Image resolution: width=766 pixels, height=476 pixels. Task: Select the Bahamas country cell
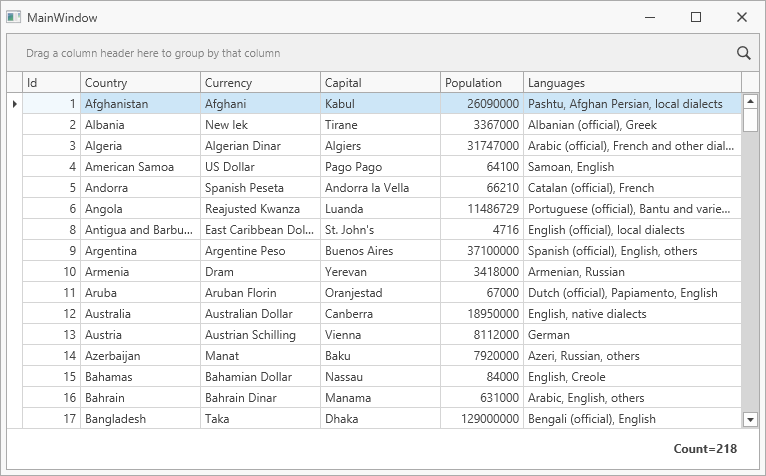[140, 377]
